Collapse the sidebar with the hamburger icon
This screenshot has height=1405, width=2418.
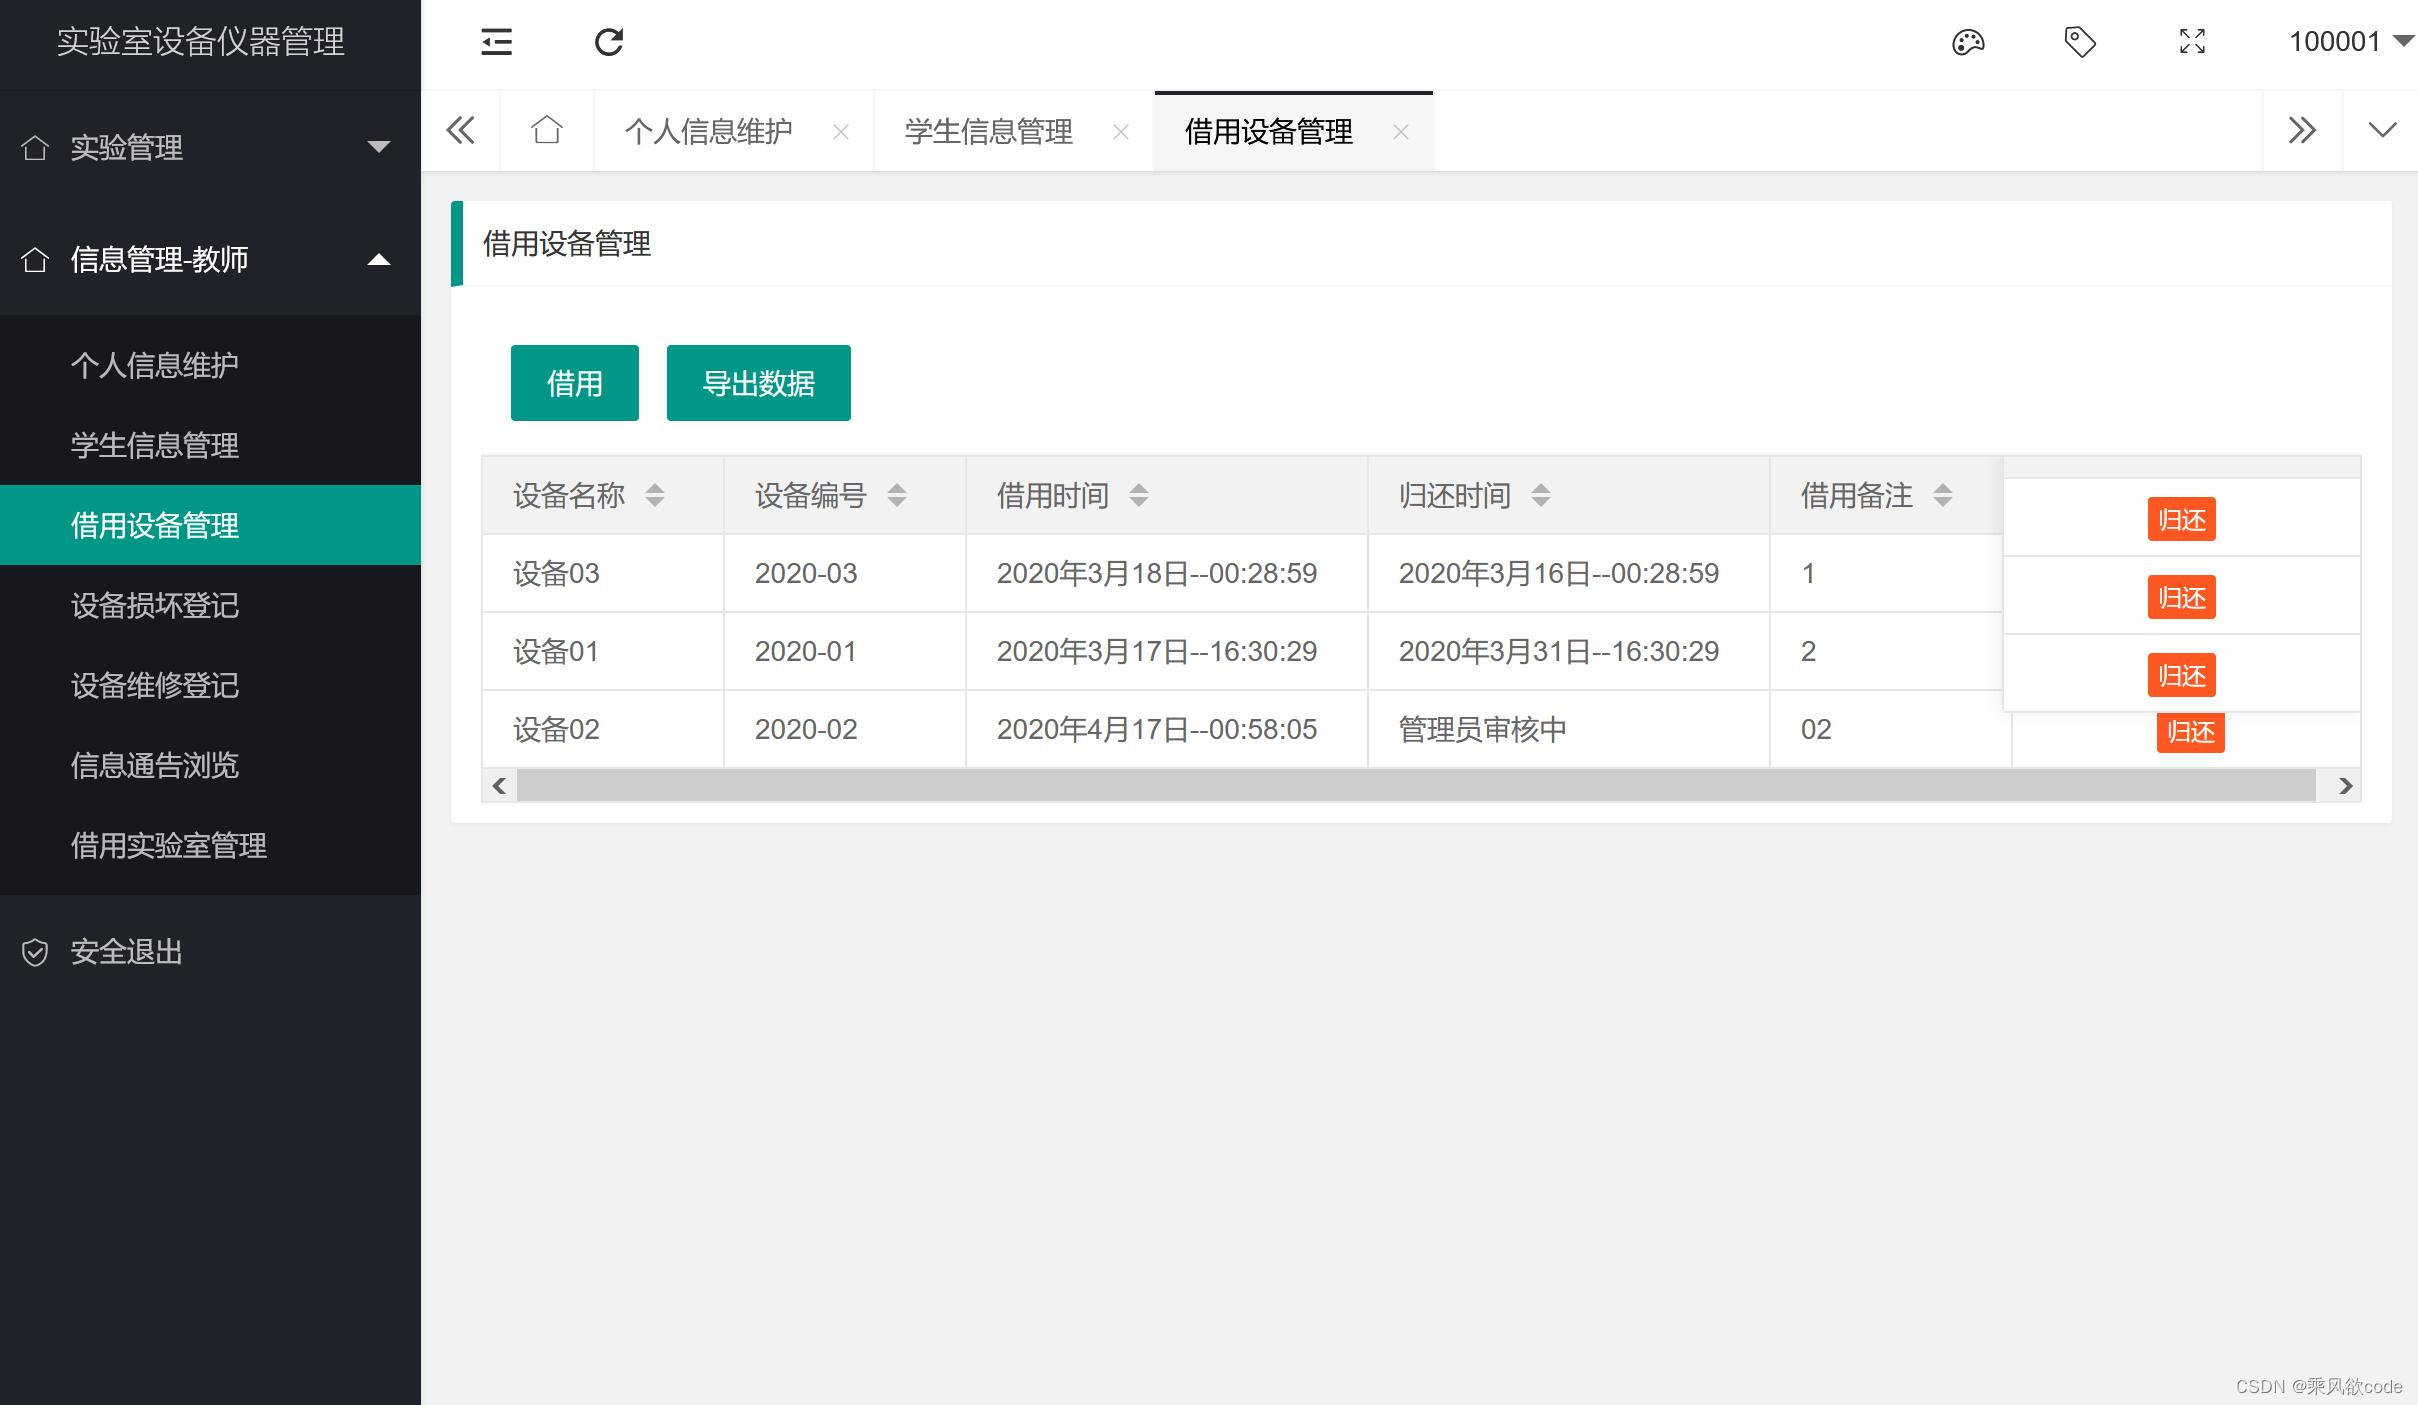tap(497, 42)
